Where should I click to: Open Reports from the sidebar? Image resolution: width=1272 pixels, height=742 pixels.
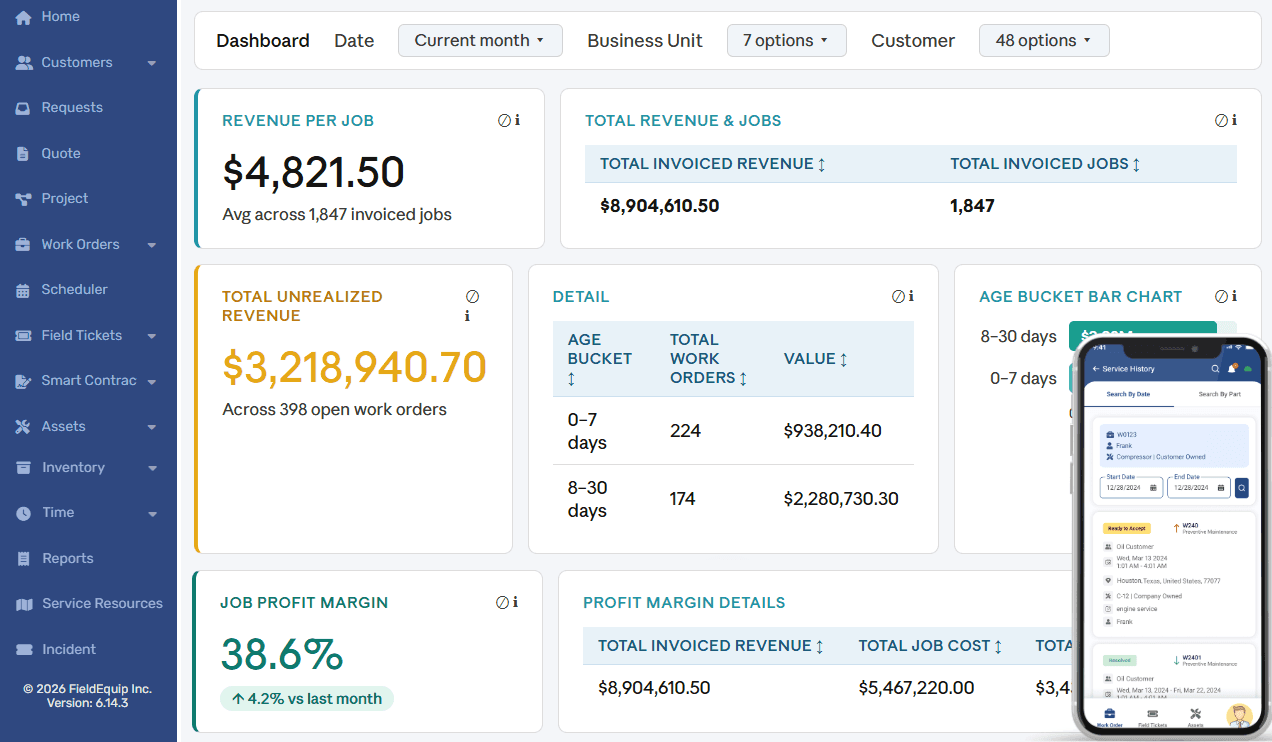[x=68, y=559]
